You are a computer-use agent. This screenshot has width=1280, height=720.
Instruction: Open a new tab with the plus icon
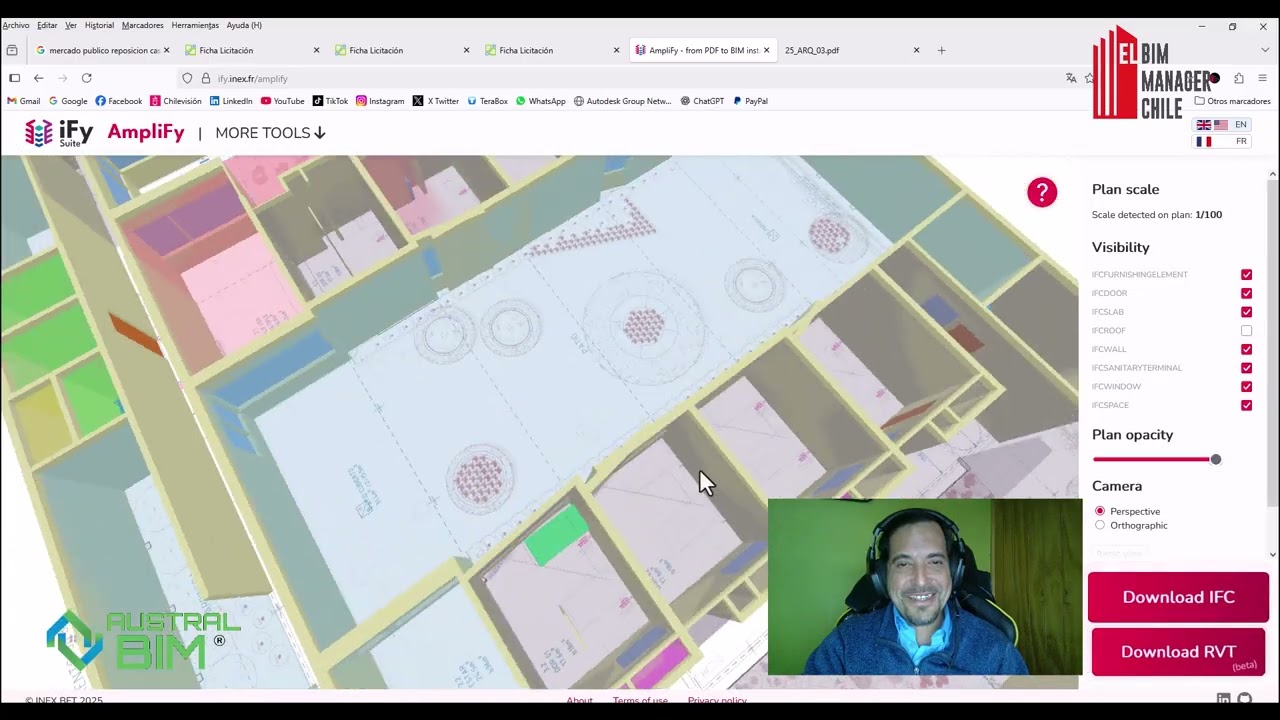(x=941, y=50)
